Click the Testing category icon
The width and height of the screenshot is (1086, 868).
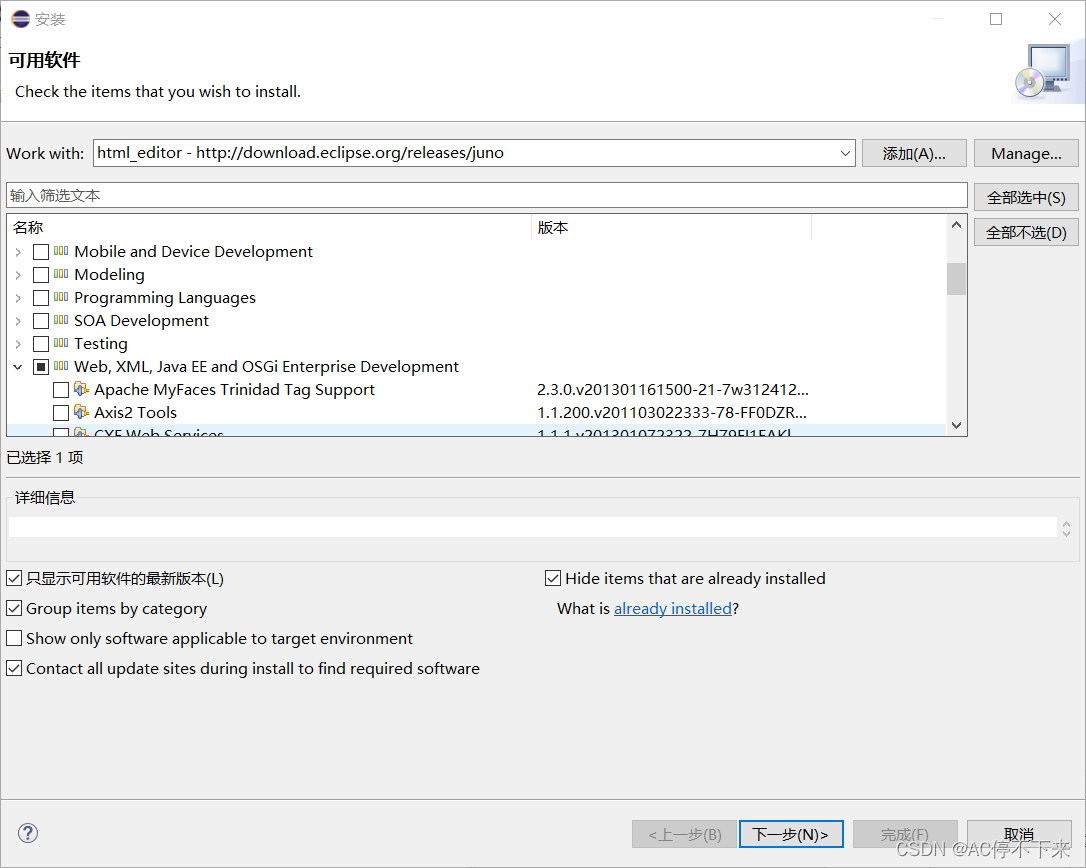61,342
